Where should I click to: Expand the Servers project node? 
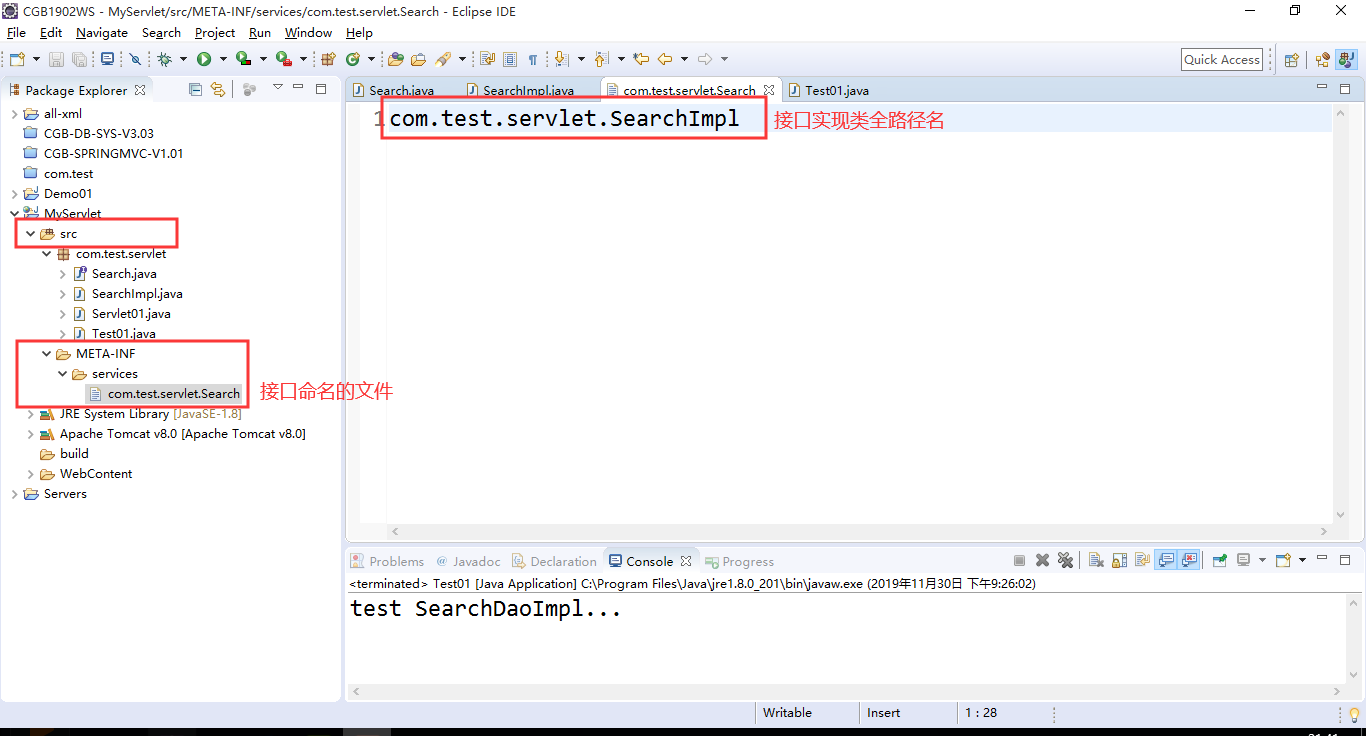tap(15, 494)
